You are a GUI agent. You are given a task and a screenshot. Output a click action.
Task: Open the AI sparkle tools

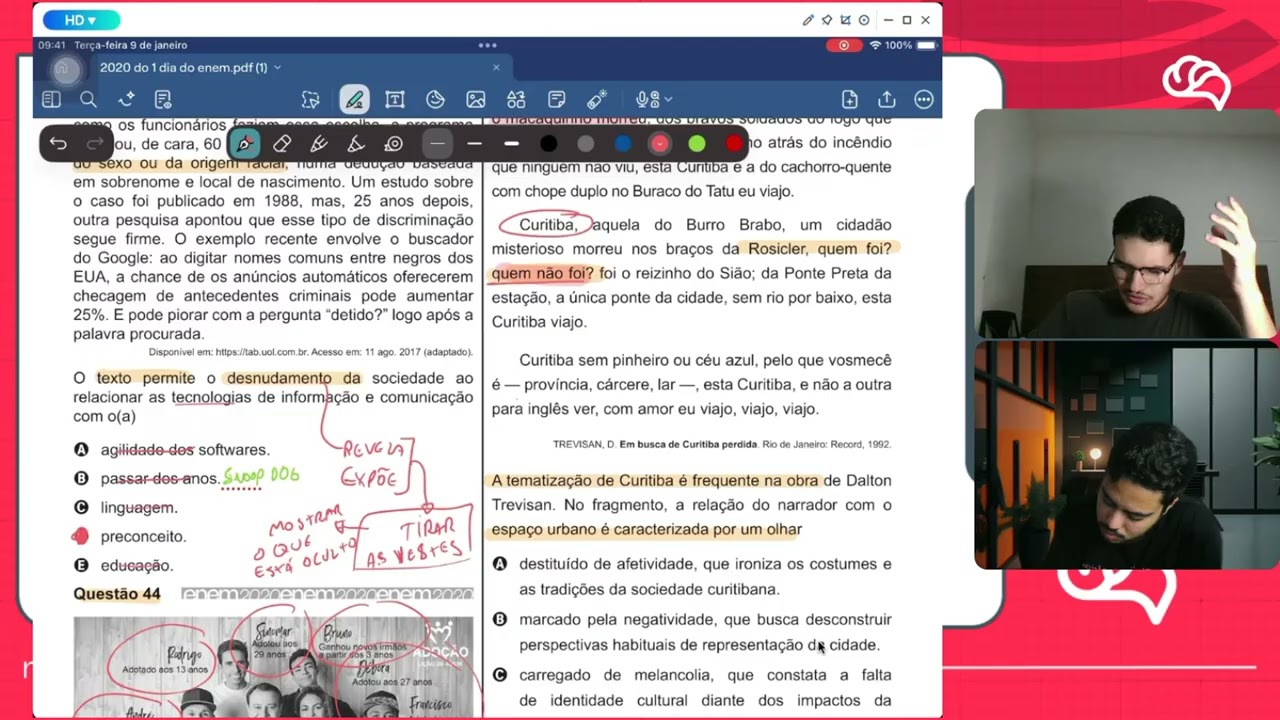pyautogui.click(x=126, y=99)
